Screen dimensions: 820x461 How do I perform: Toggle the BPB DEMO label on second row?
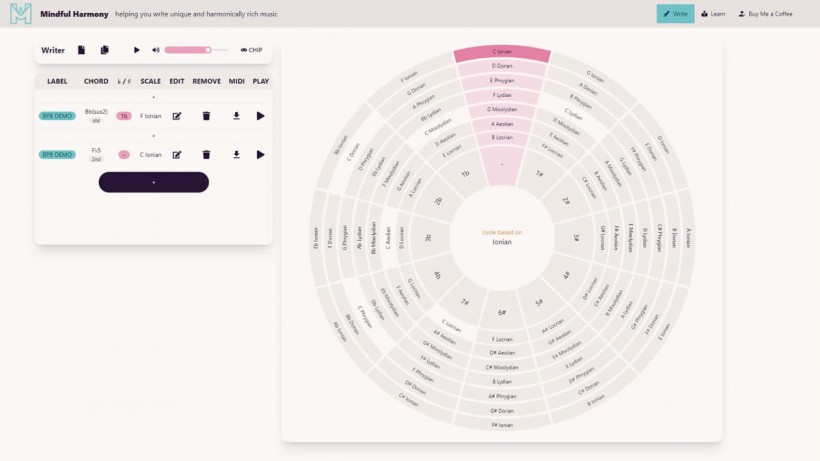click(x=57, y=155)
